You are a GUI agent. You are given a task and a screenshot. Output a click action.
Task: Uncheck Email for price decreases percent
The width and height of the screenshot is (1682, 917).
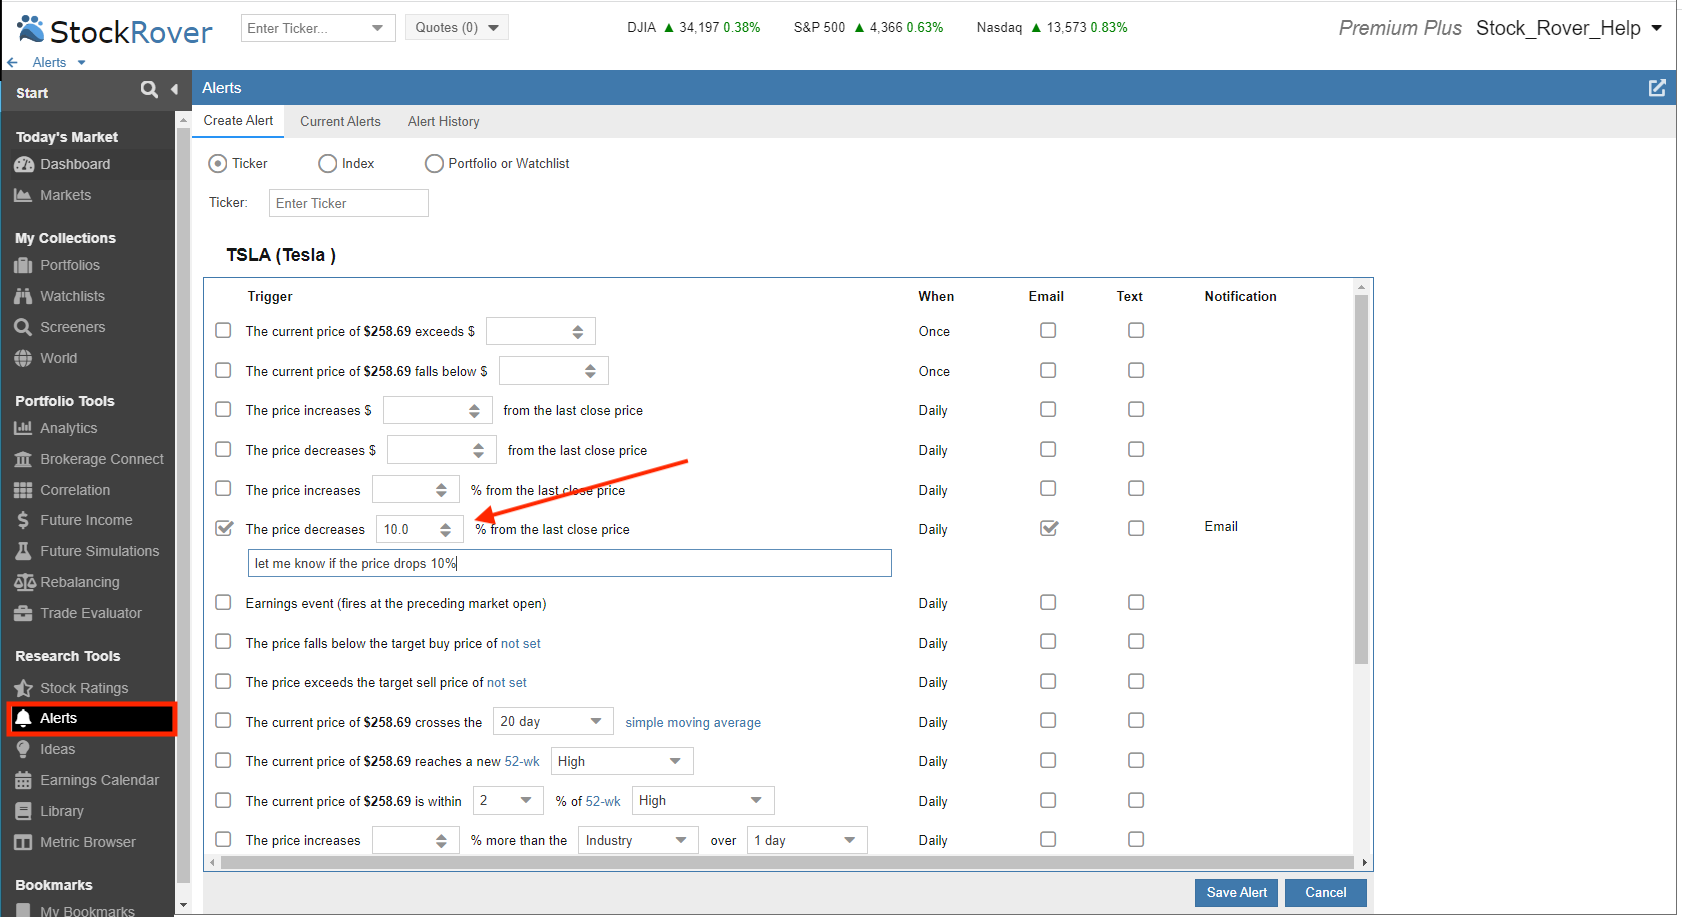pyautogui.click(x=1048, y=527)
